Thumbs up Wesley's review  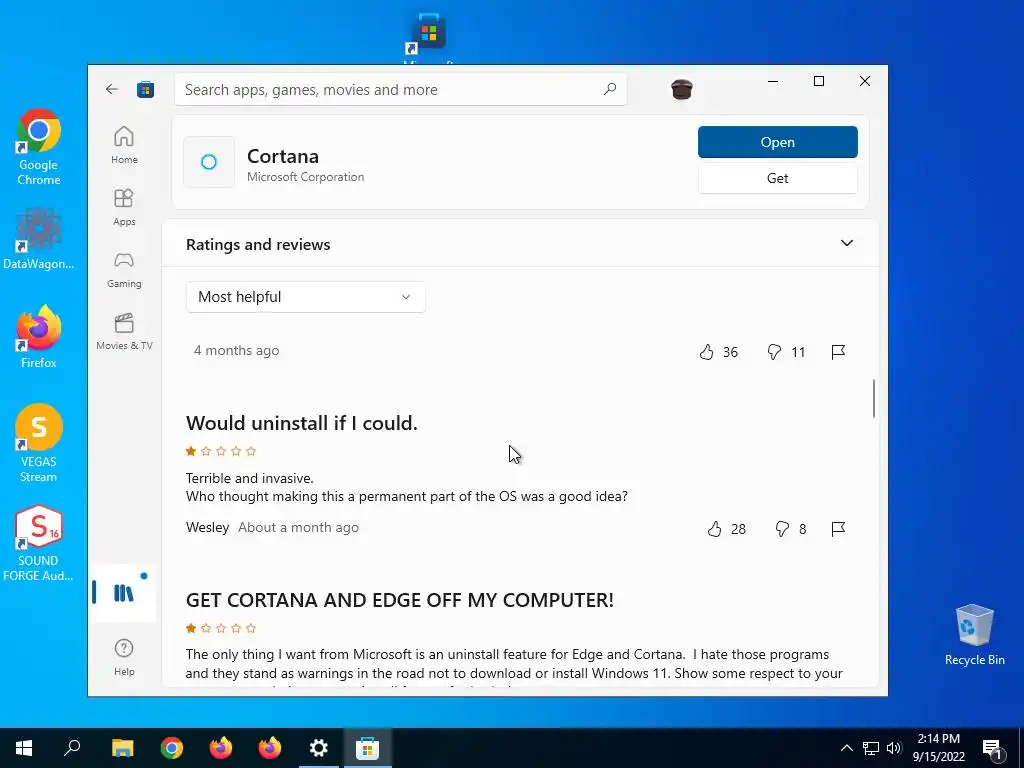[x=726, y=529]
